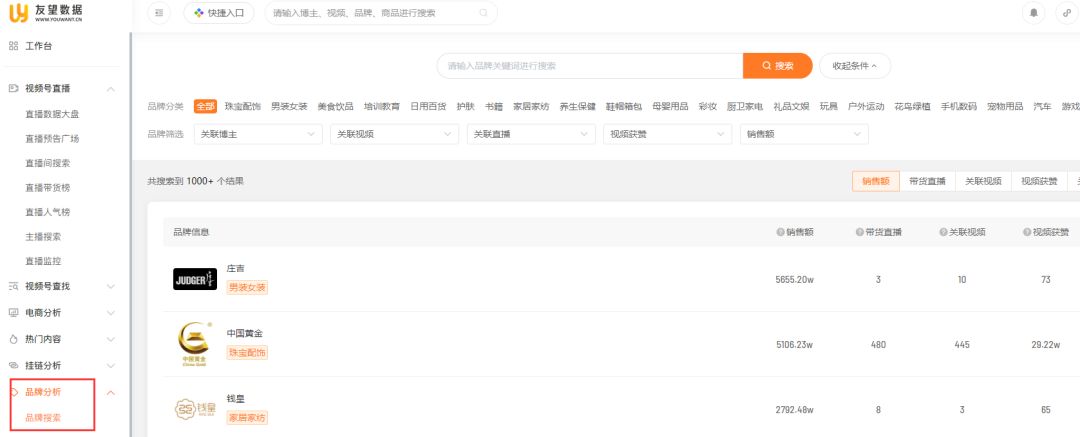Click help icon beside 关联视频 column header
This screenshot has height=437, width=1080.
[943, 232]
